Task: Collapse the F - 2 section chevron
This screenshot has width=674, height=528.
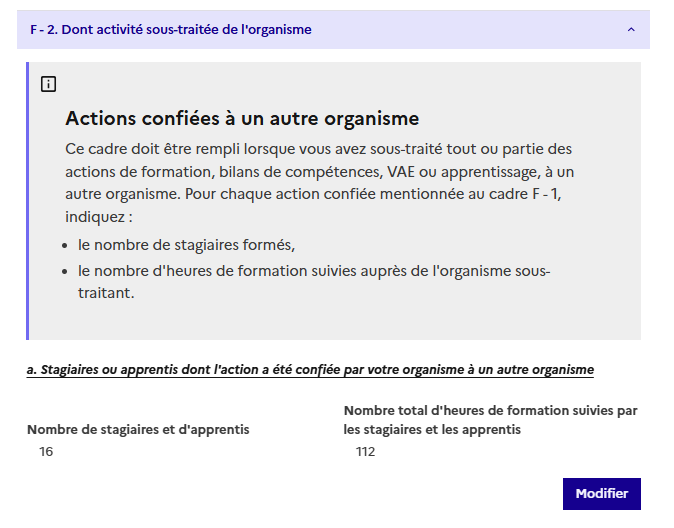Action: click(x=630, y=30)
